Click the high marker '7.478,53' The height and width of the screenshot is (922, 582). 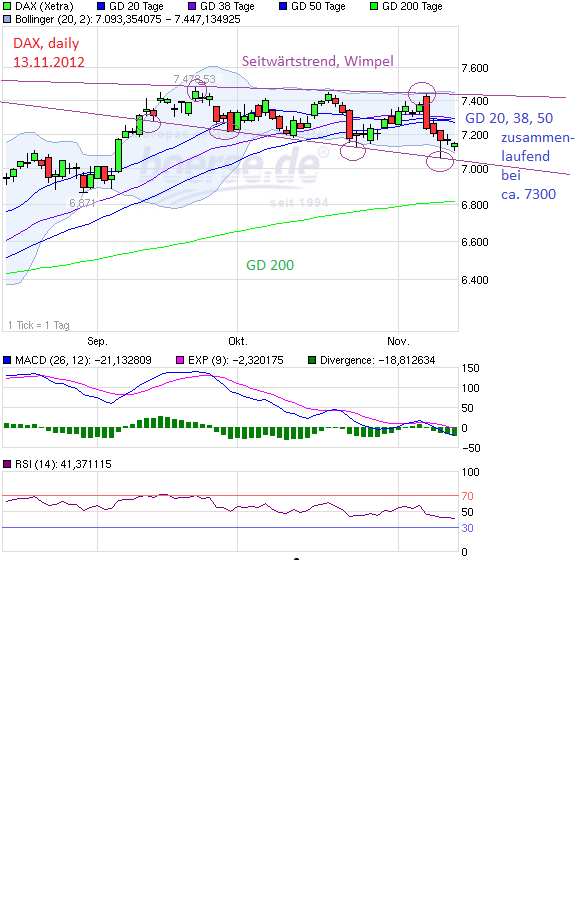point(195,79)
